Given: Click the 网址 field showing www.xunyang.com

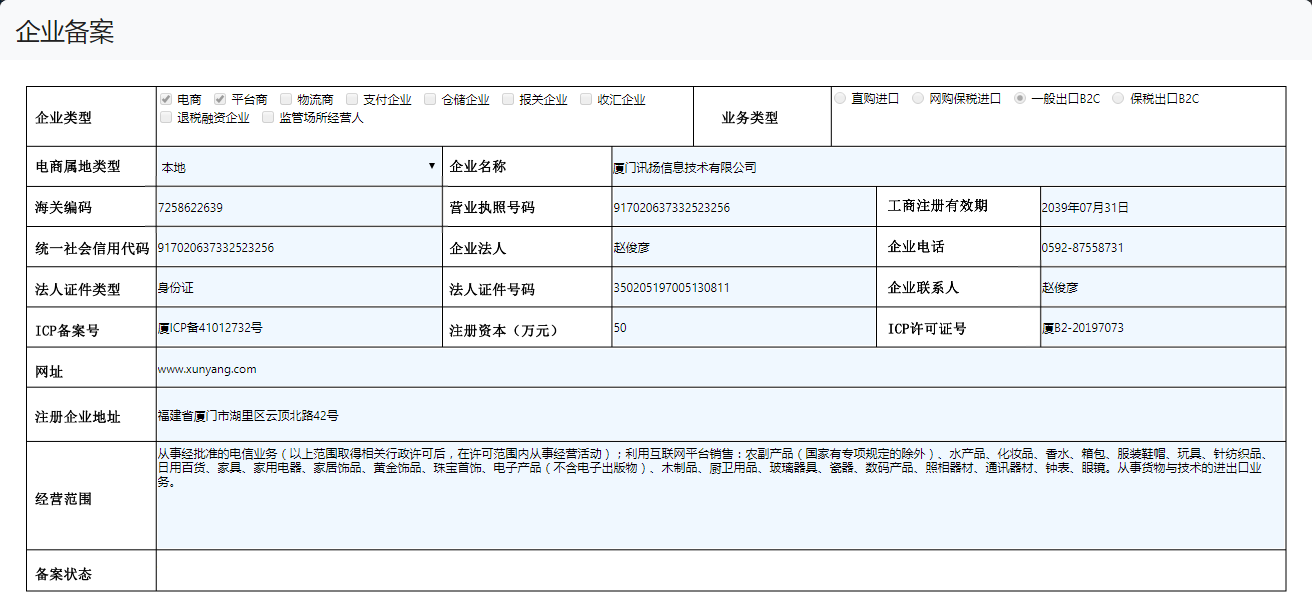Looking at the screenshot, I should click(x=720, y=368).
